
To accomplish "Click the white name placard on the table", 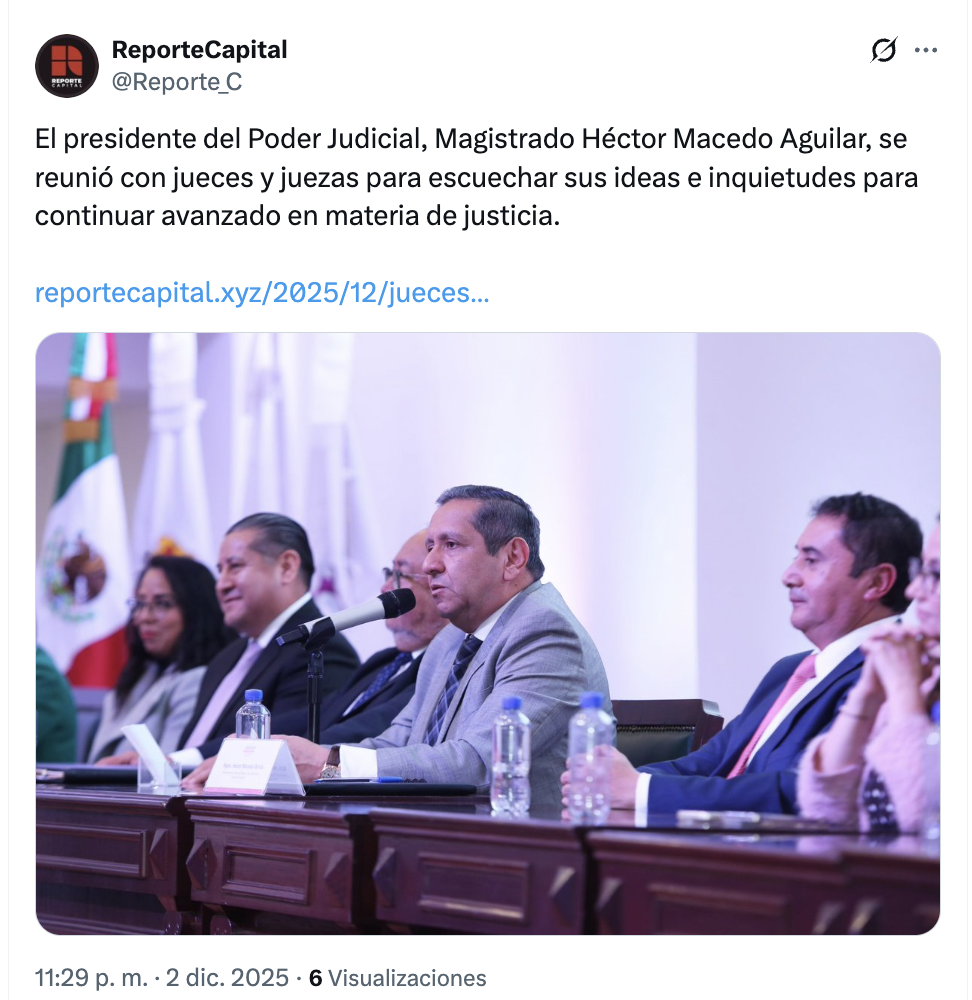I will tap(260, 765).
